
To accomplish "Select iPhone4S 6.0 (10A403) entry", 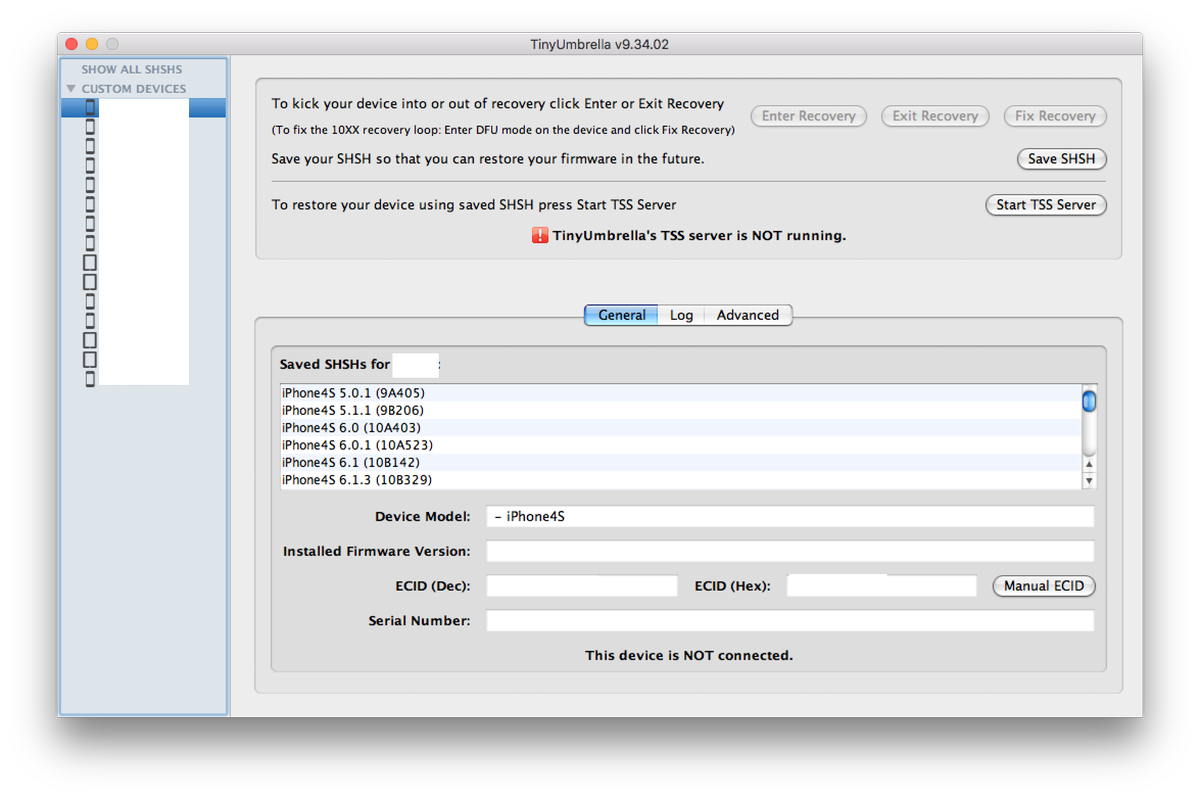I will [680, 428].
